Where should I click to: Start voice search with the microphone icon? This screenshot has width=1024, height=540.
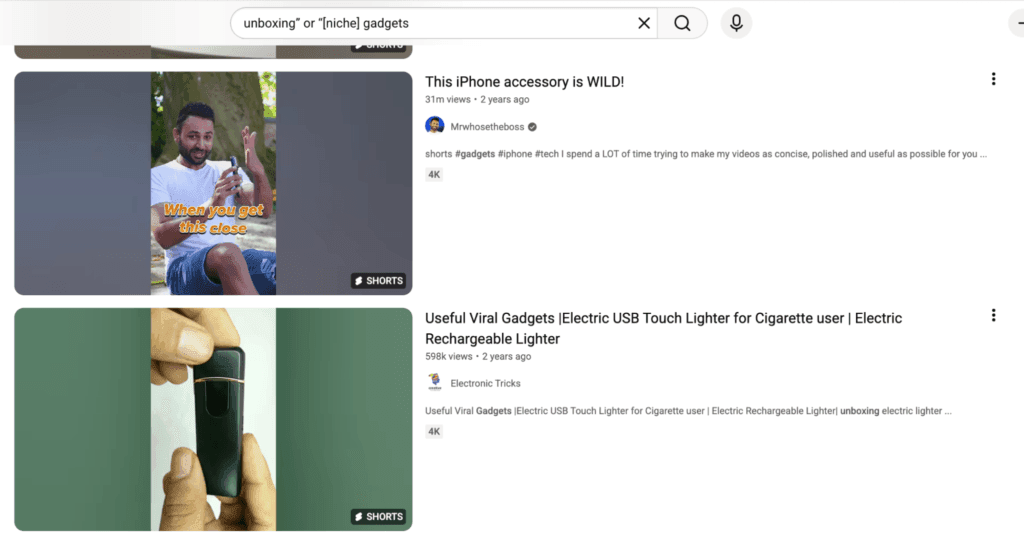point(736,23)
